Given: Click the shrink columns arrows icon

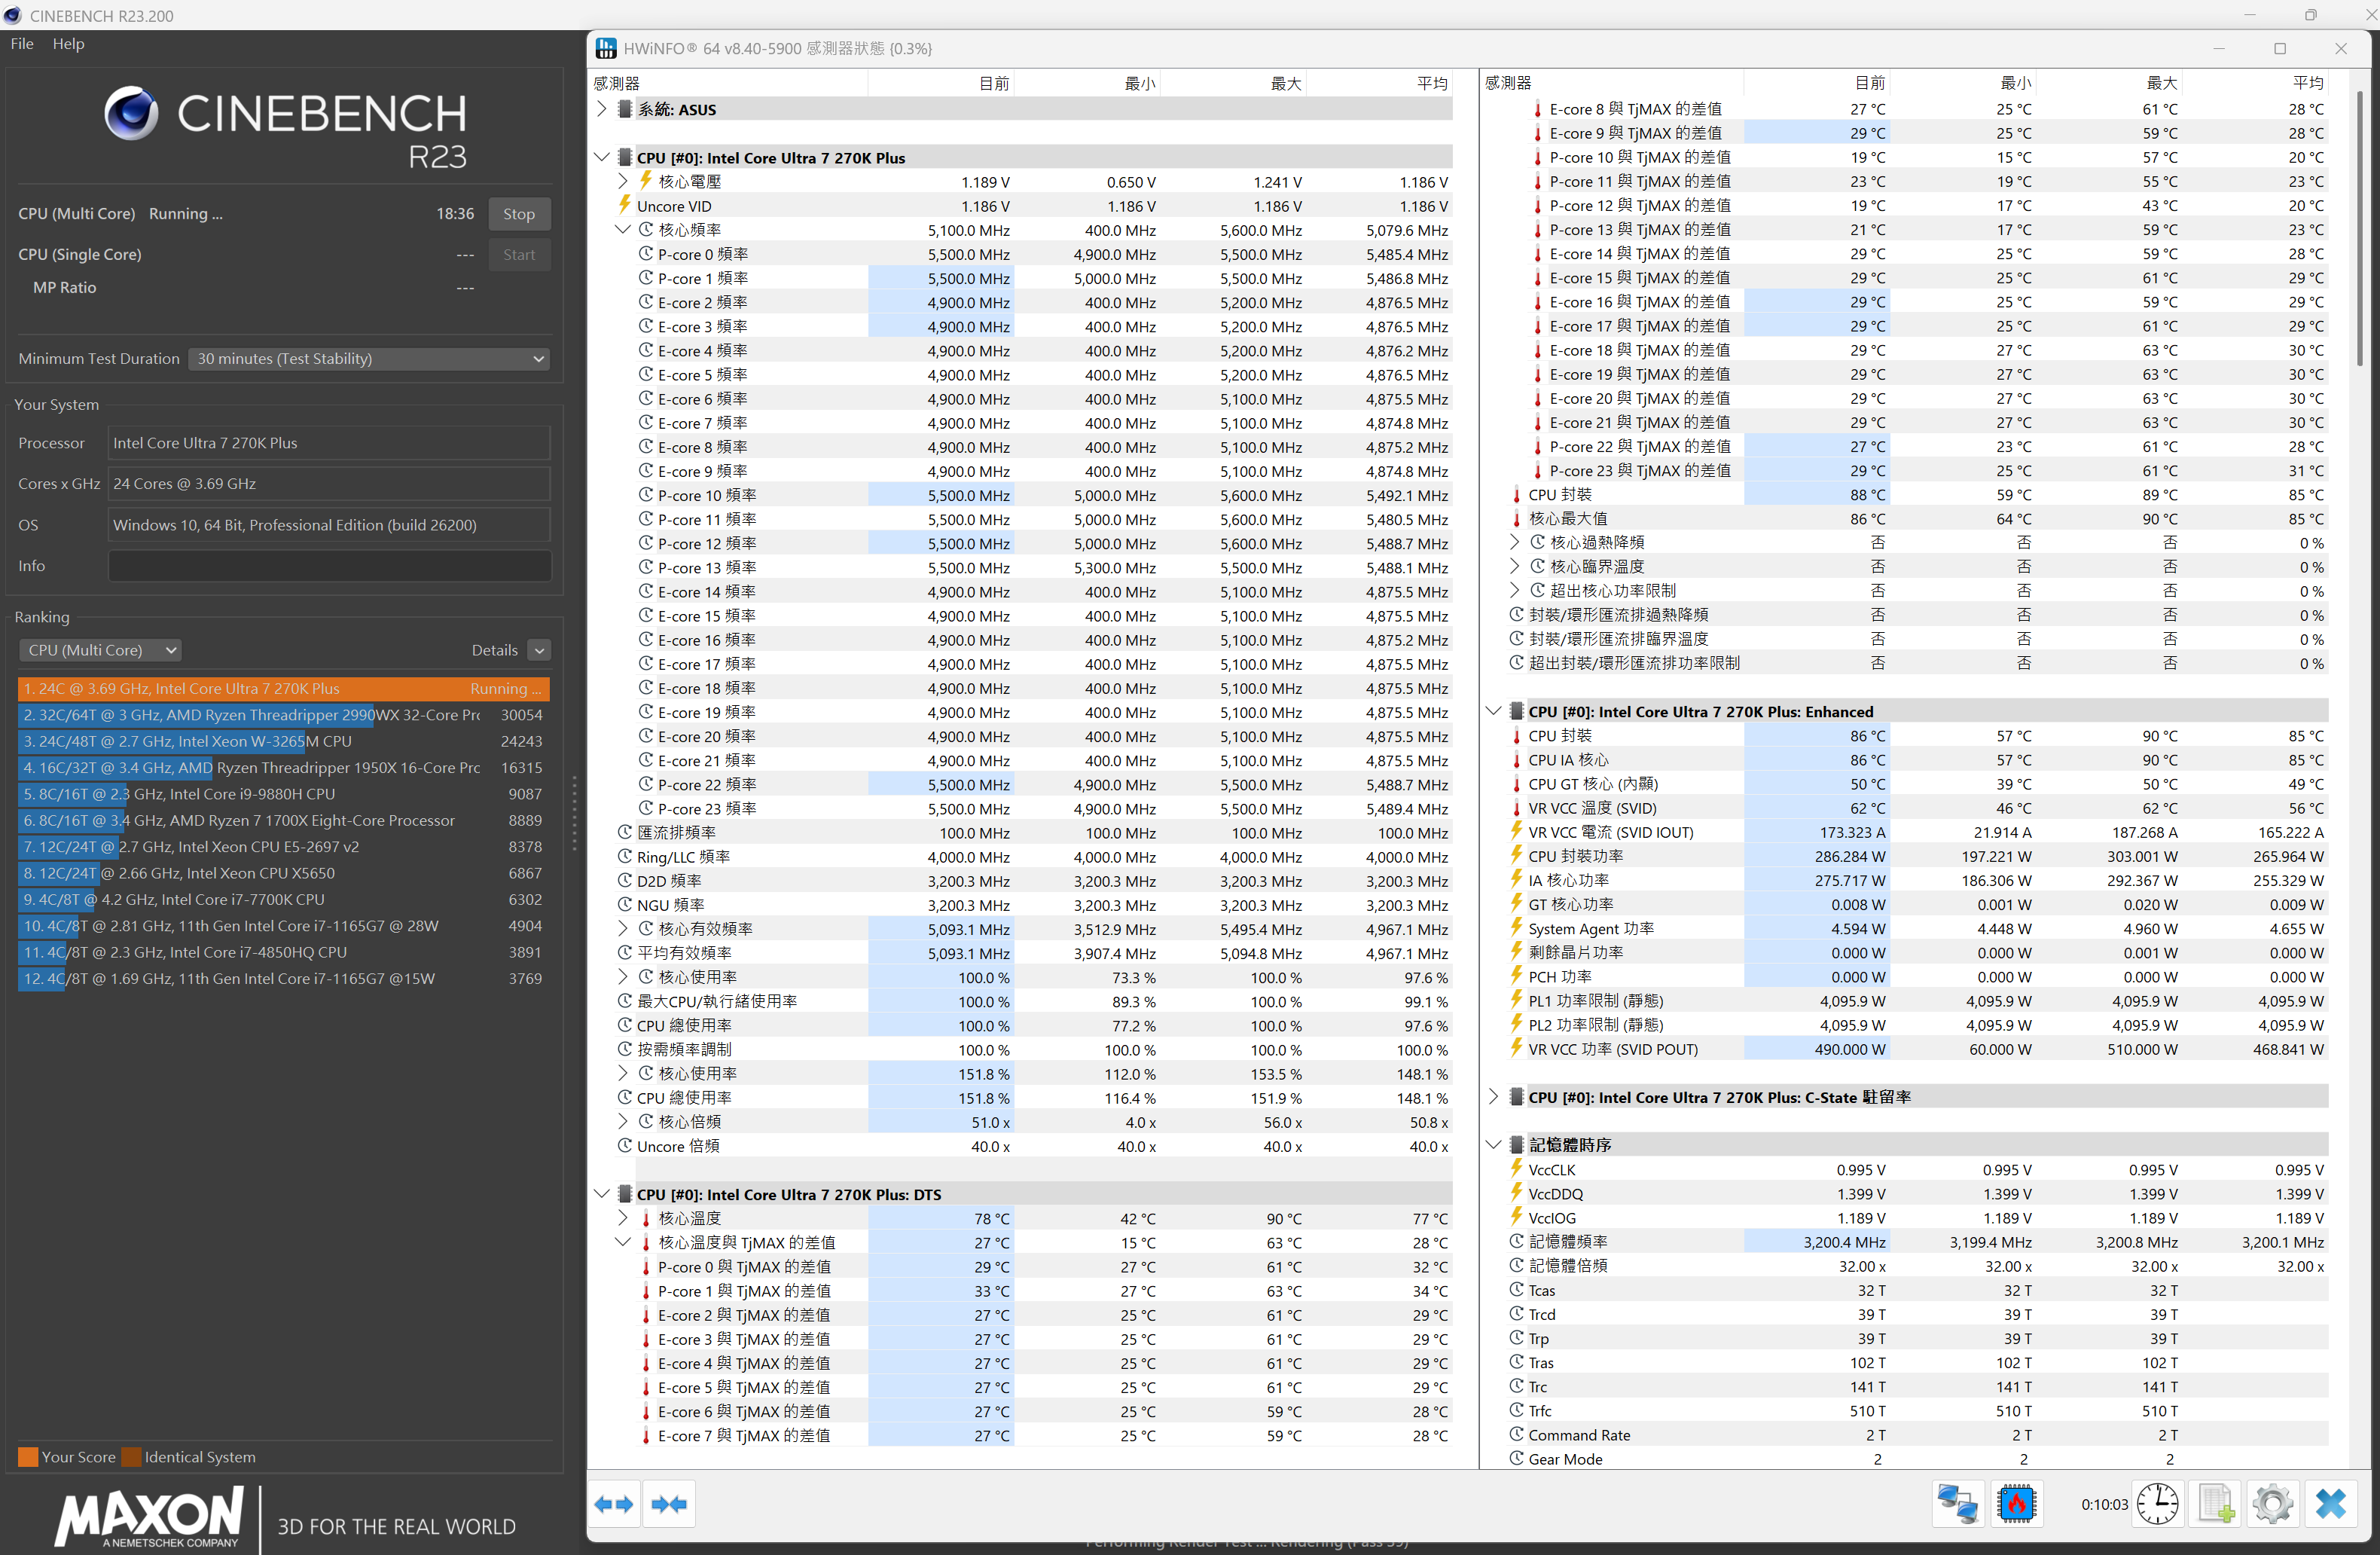Looking at the screenshot, I should point(668,1503).
